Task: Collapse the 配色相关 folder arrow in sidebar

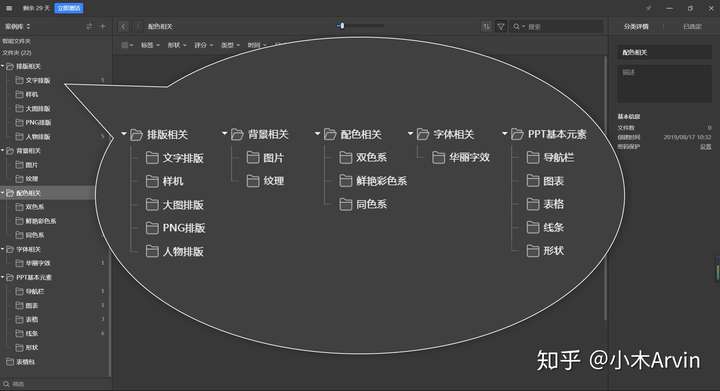Action: click(x=3, y=193)
